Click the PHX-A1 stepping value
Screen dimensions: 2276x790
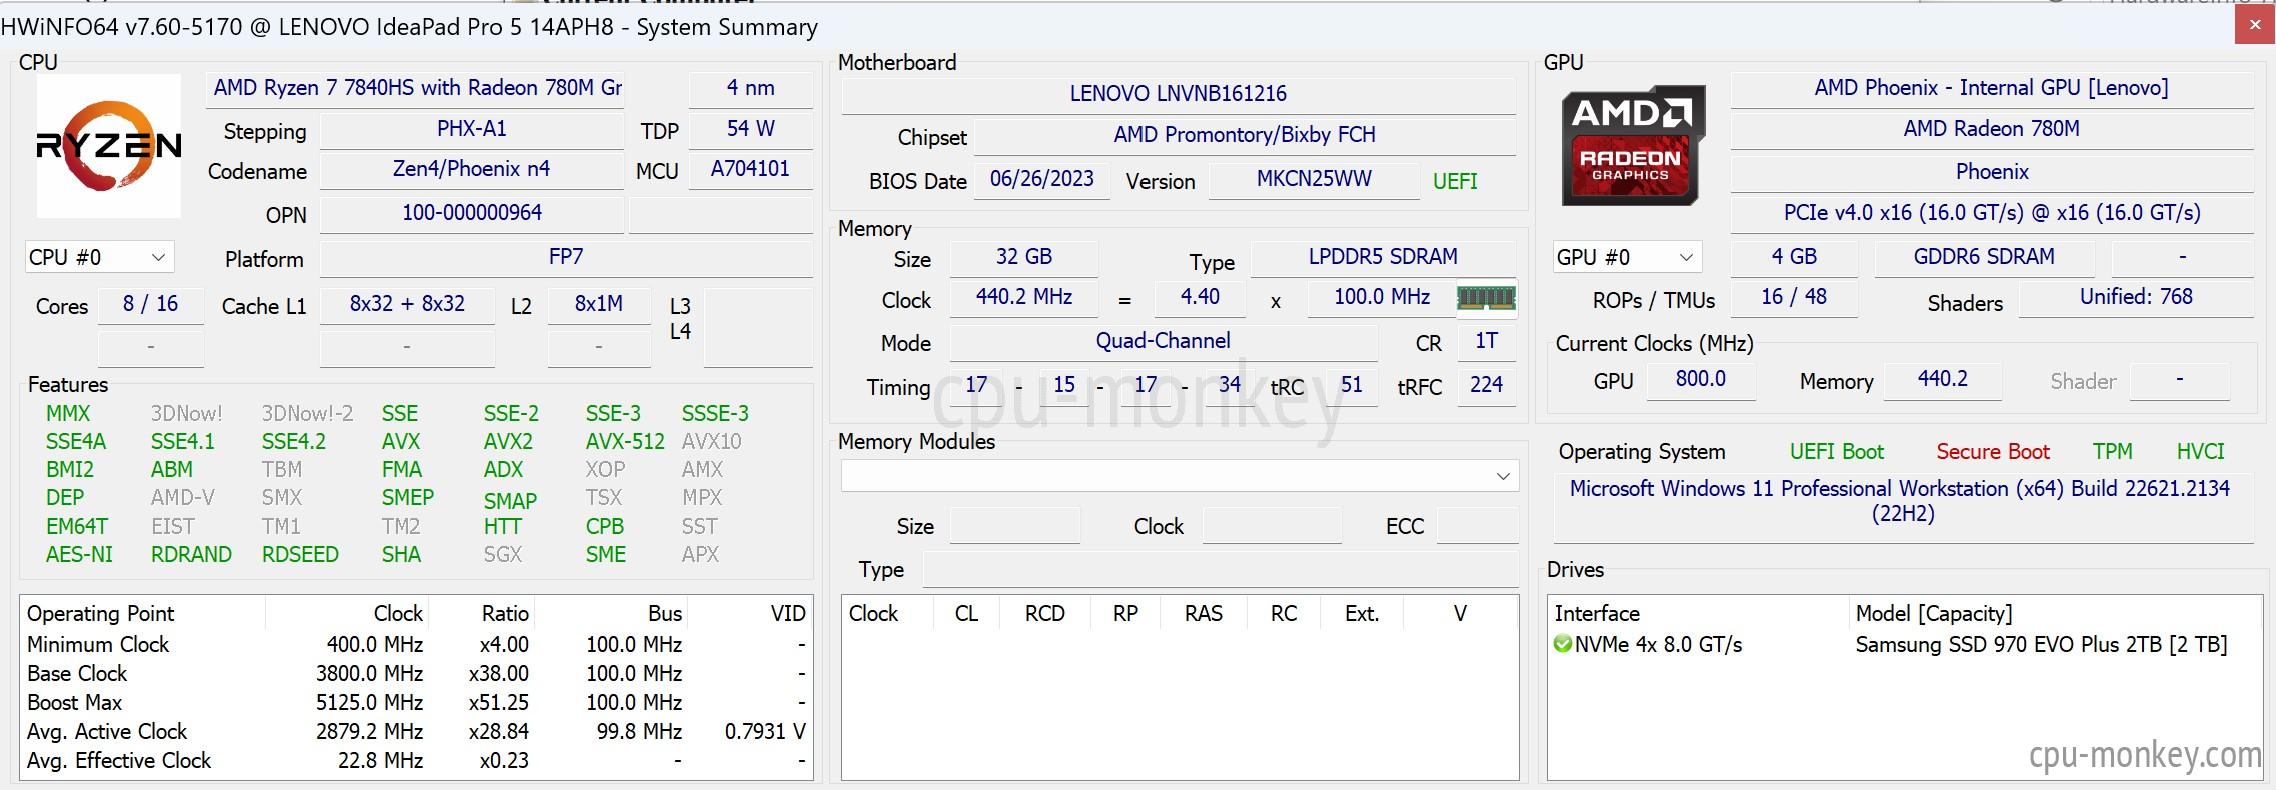(x=472, y=129)
